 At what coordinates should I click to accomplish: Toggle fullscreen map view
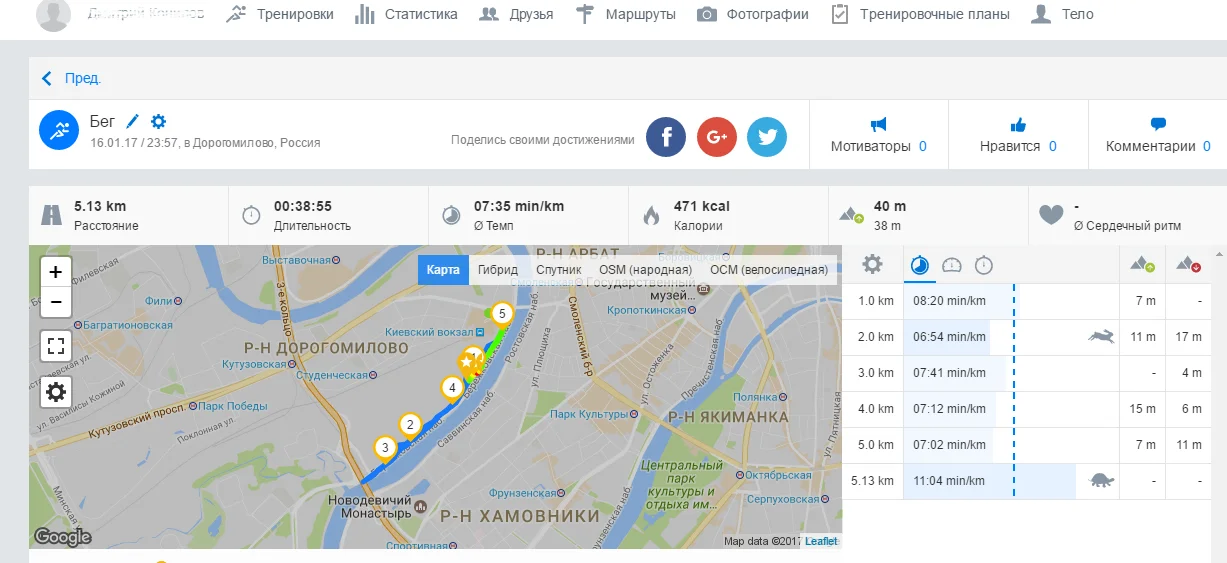pos(55,347)
